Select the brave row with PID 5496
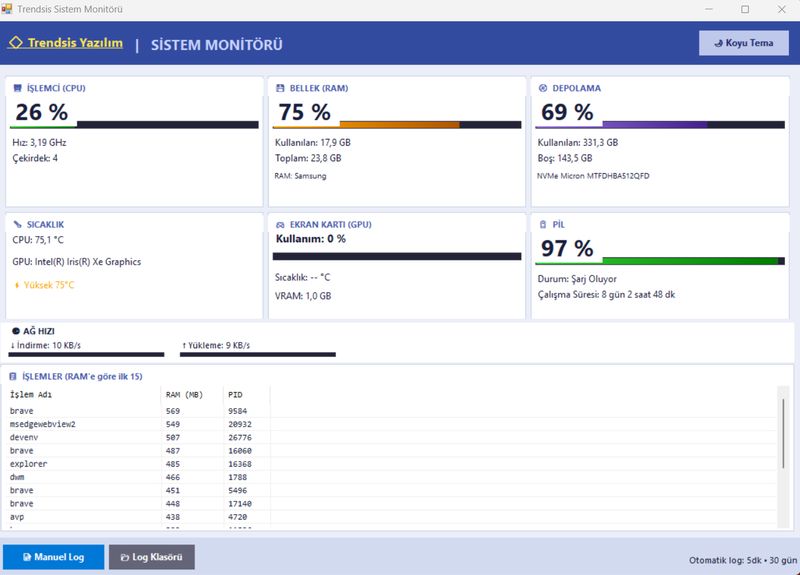The height and width of the screenshot is (575, 800). click(393, 490)
